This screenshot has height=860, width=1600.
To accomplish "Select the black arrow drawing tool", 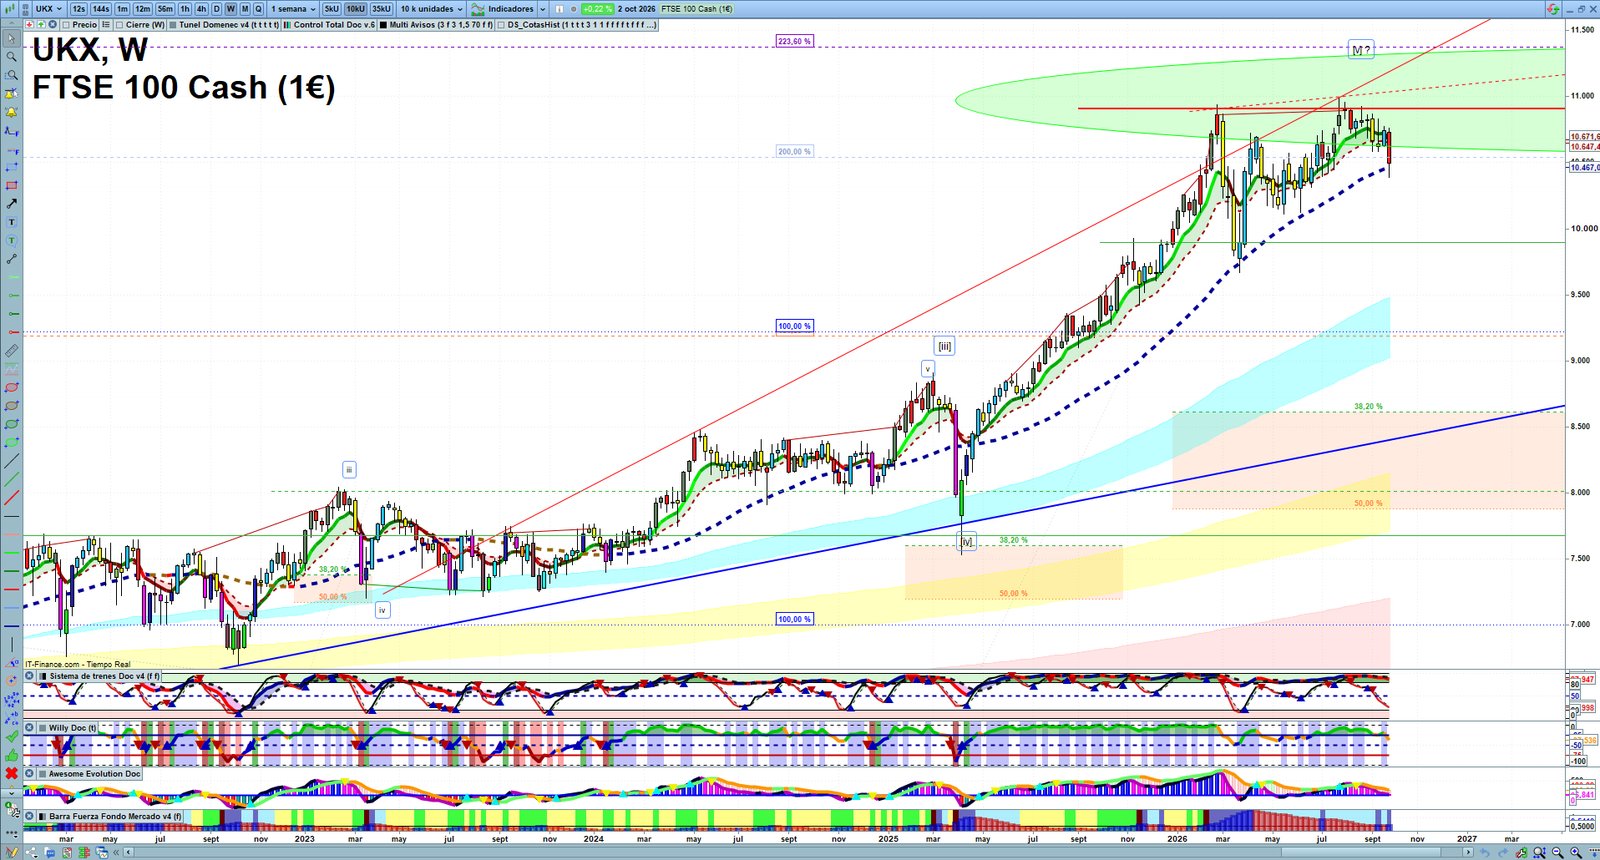I will click(x=12, y=203).
